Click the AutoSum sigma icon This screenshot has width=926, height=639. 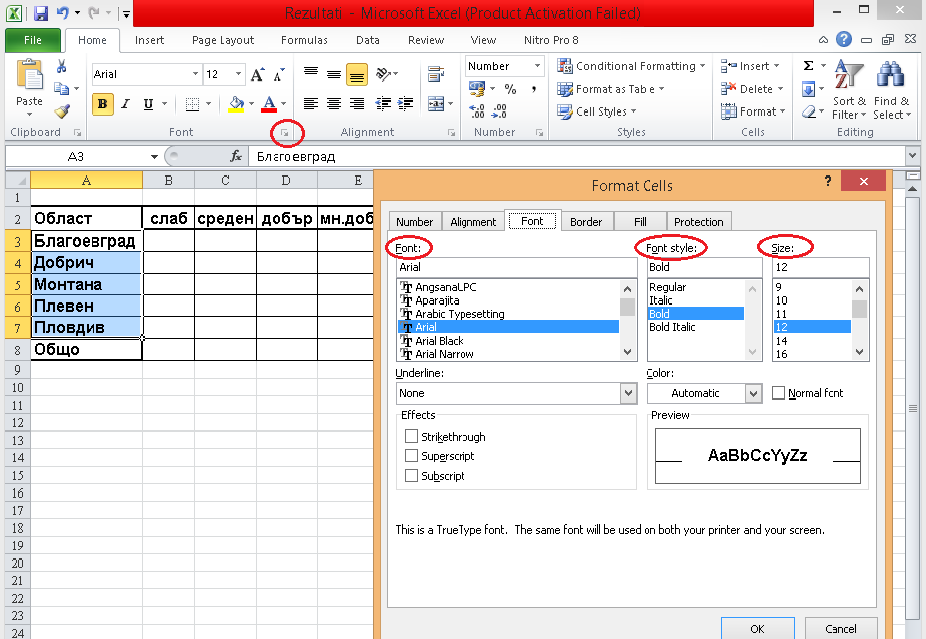[808, 66]
